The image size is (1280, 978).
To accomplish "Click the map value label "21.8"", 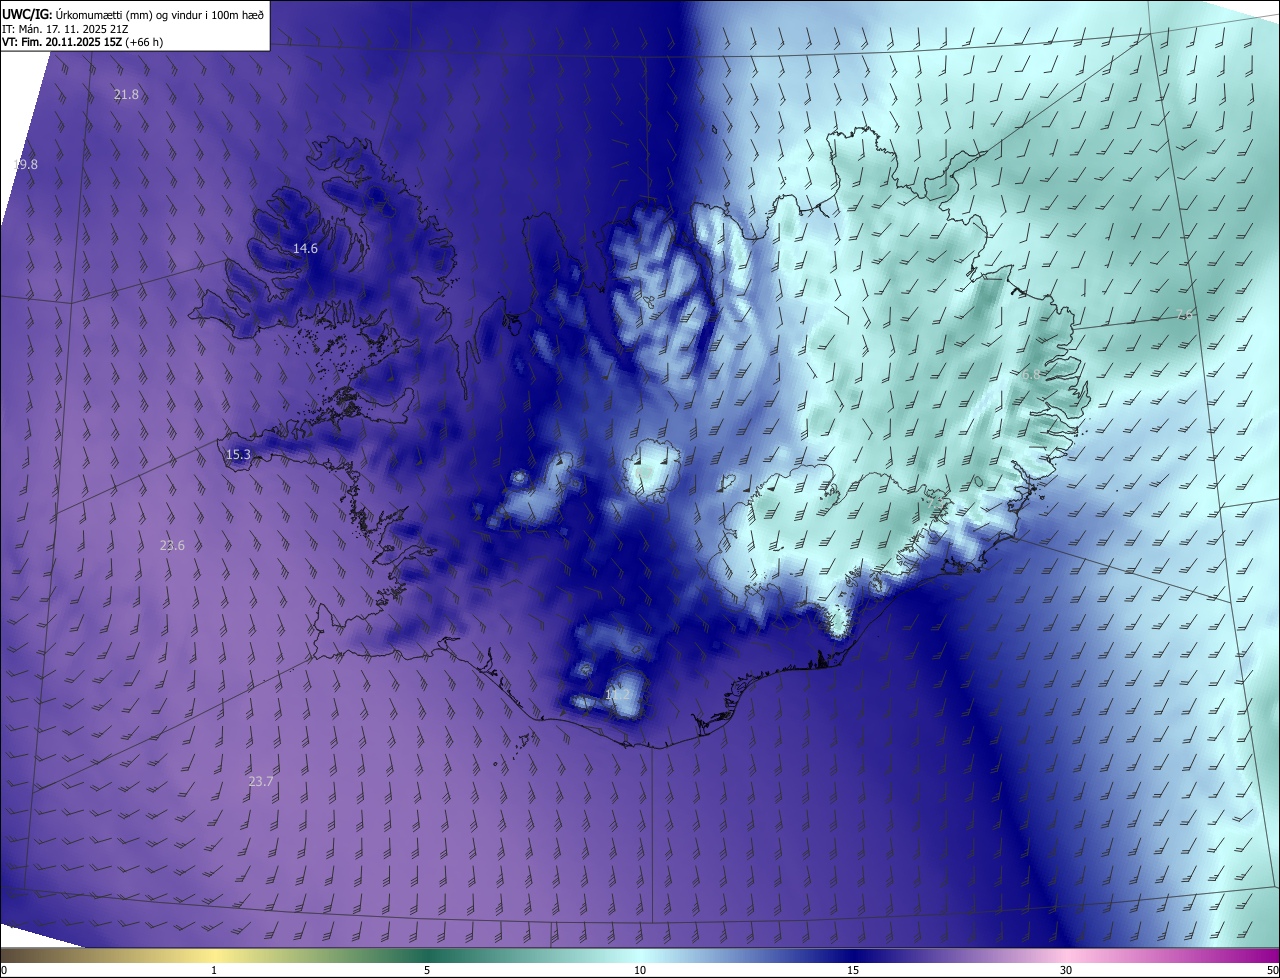I will coord(126,95).
